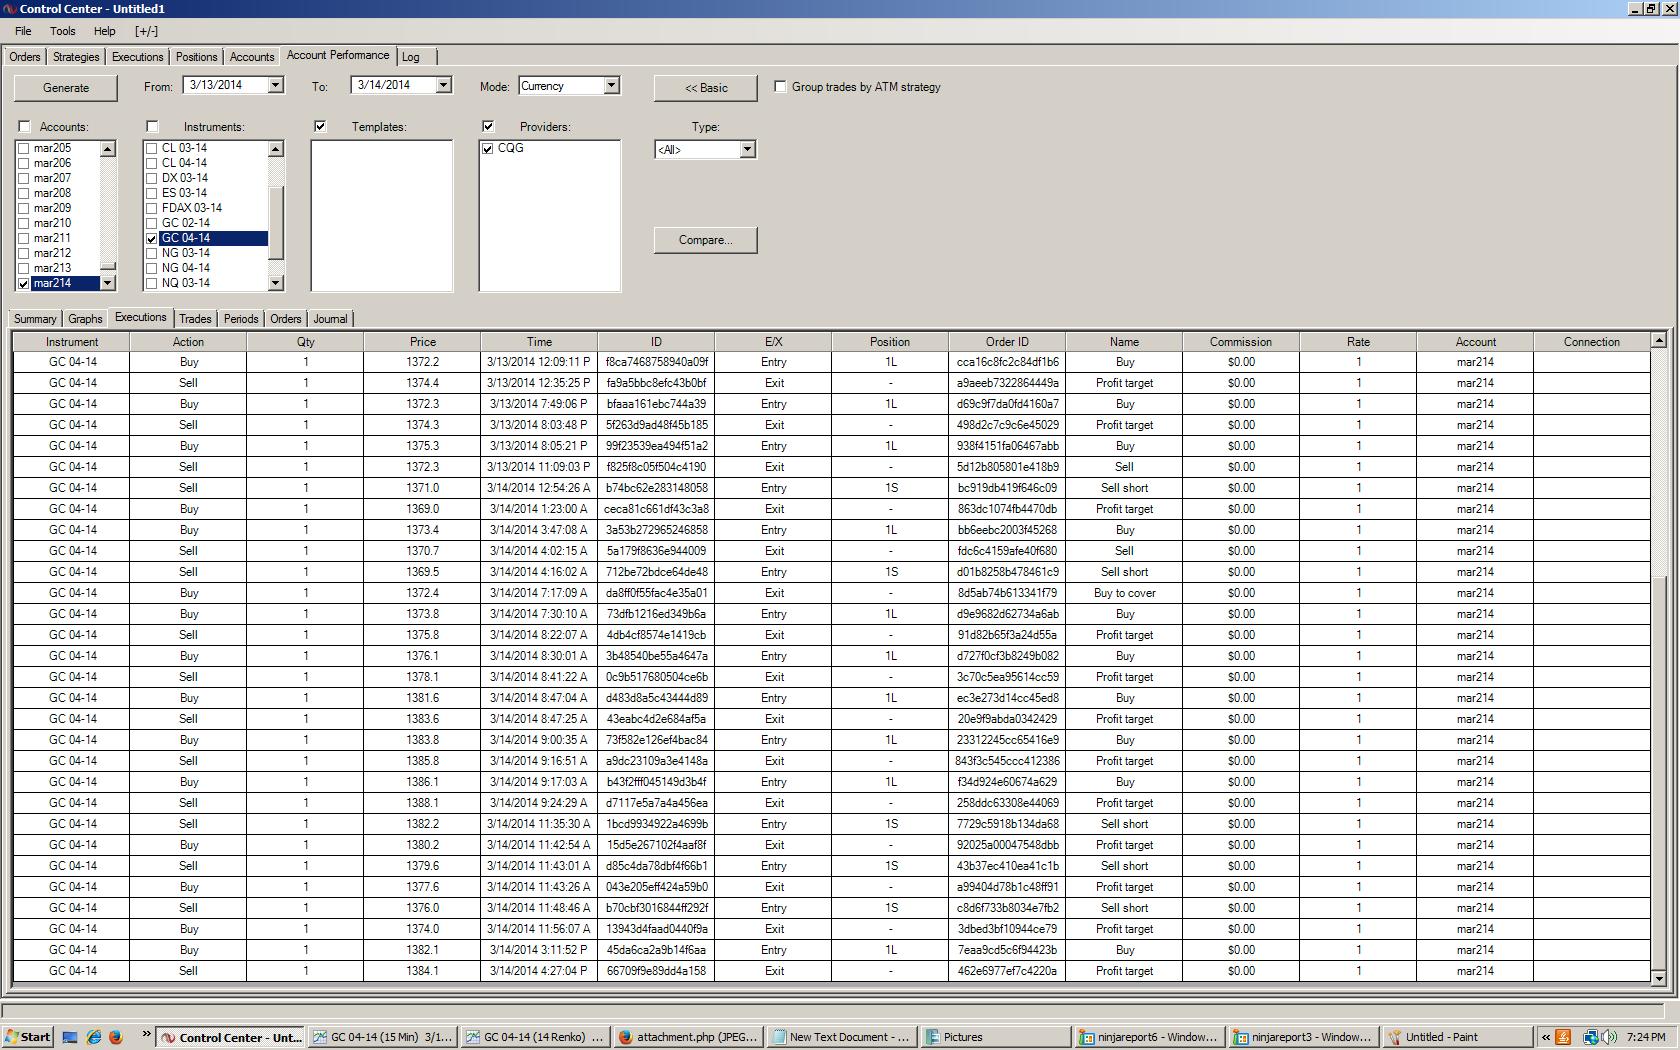Viewport: 1680px width, 1050px height.
Task: Switch to the Strategies tab
Action: point(76,57)
